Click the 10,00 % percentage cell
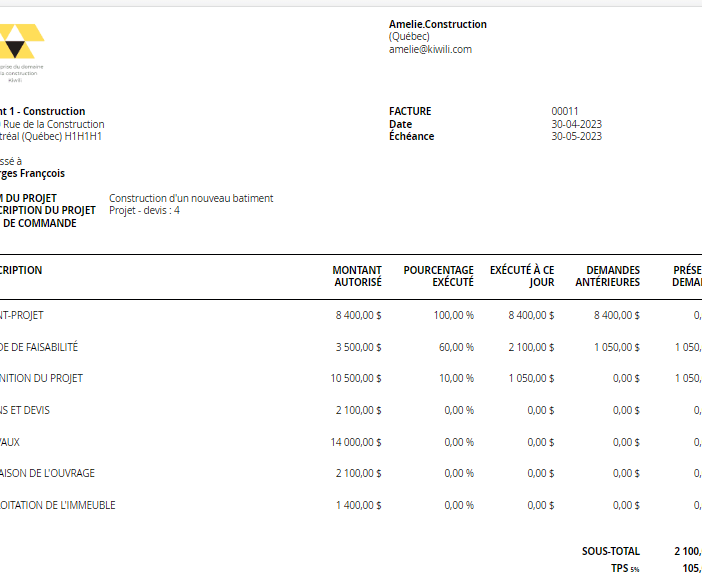This screenshot has width=702, height=580. coord(456,378)
